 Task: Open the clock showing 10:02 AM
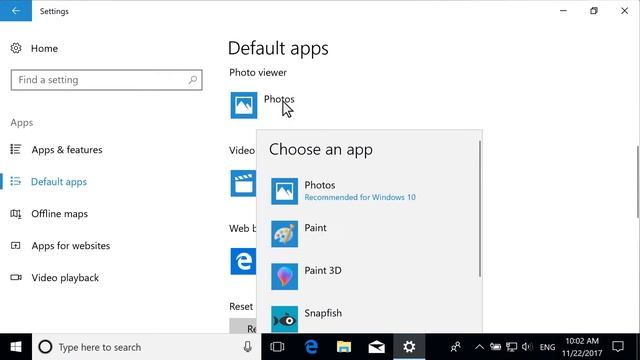(x=582, y=347)
